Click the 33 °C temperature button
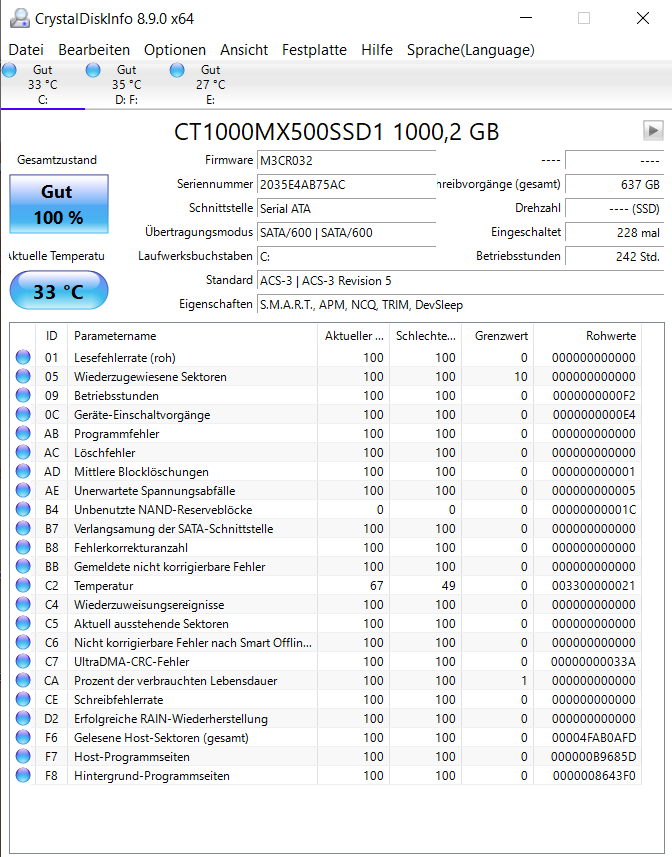The image size is (672, 857). tap(59, 290)
